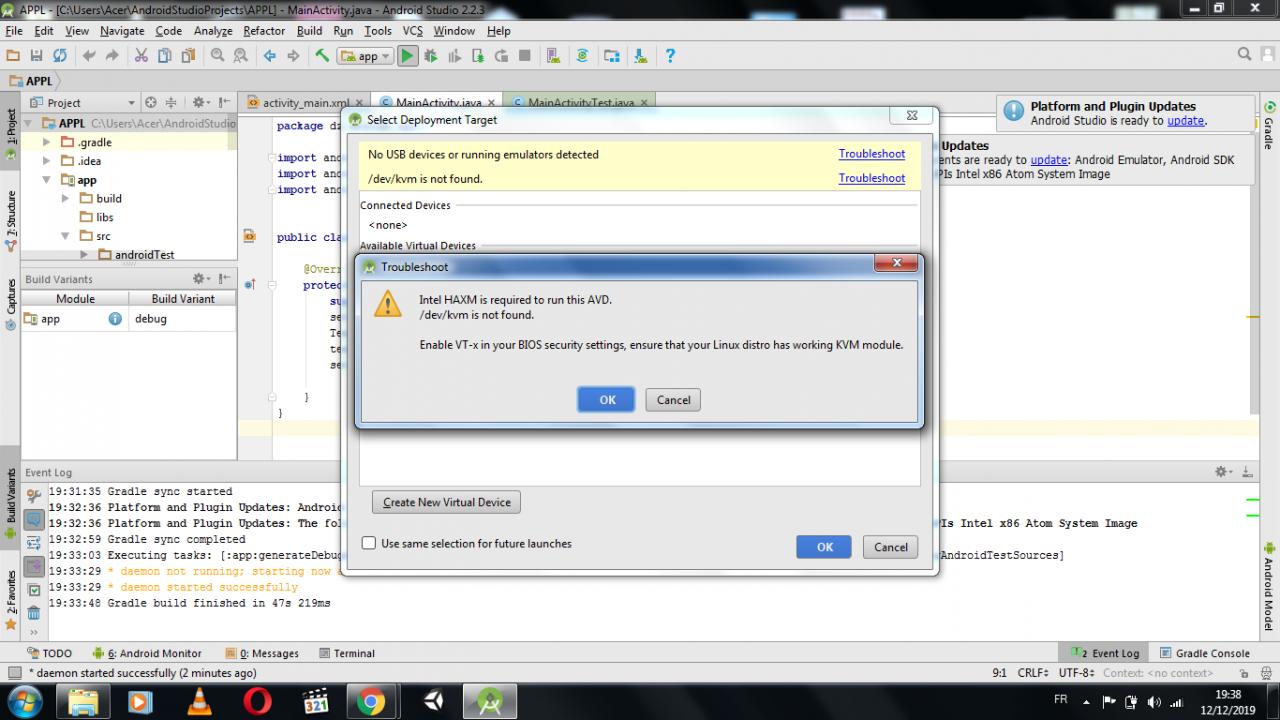Viewport: 1280px width, 720px height.
Task: Click Troubleshoot link beside '/dev/kvm is not found'
Action: (x=872, y=178)
